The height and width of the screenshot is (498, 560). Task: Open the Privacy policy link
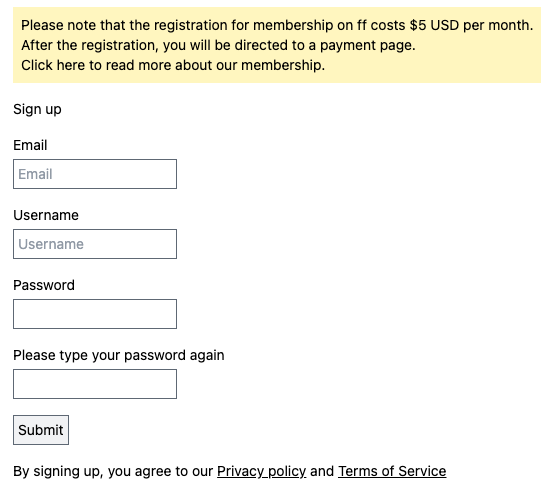tap(261, 471)
